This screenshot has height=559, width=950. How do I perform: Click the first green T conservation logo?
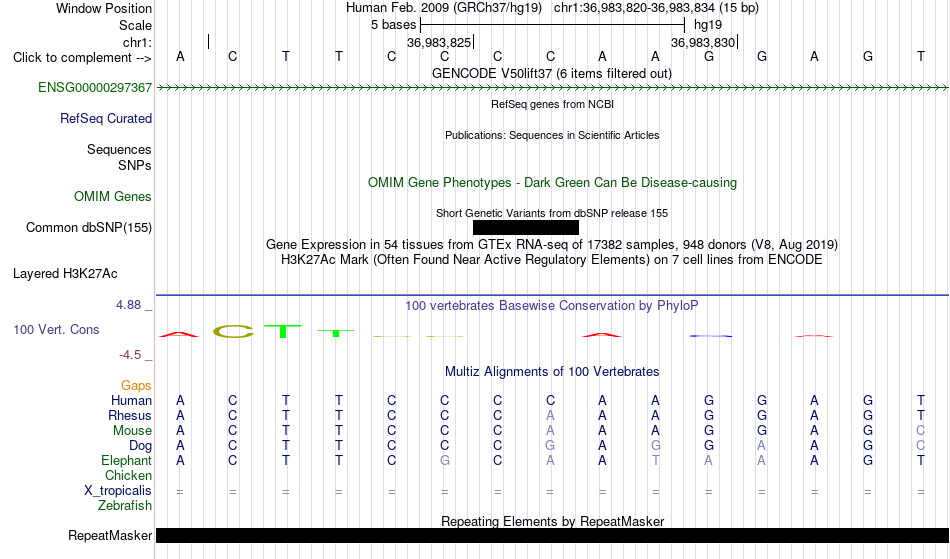[x=283, y=331]
